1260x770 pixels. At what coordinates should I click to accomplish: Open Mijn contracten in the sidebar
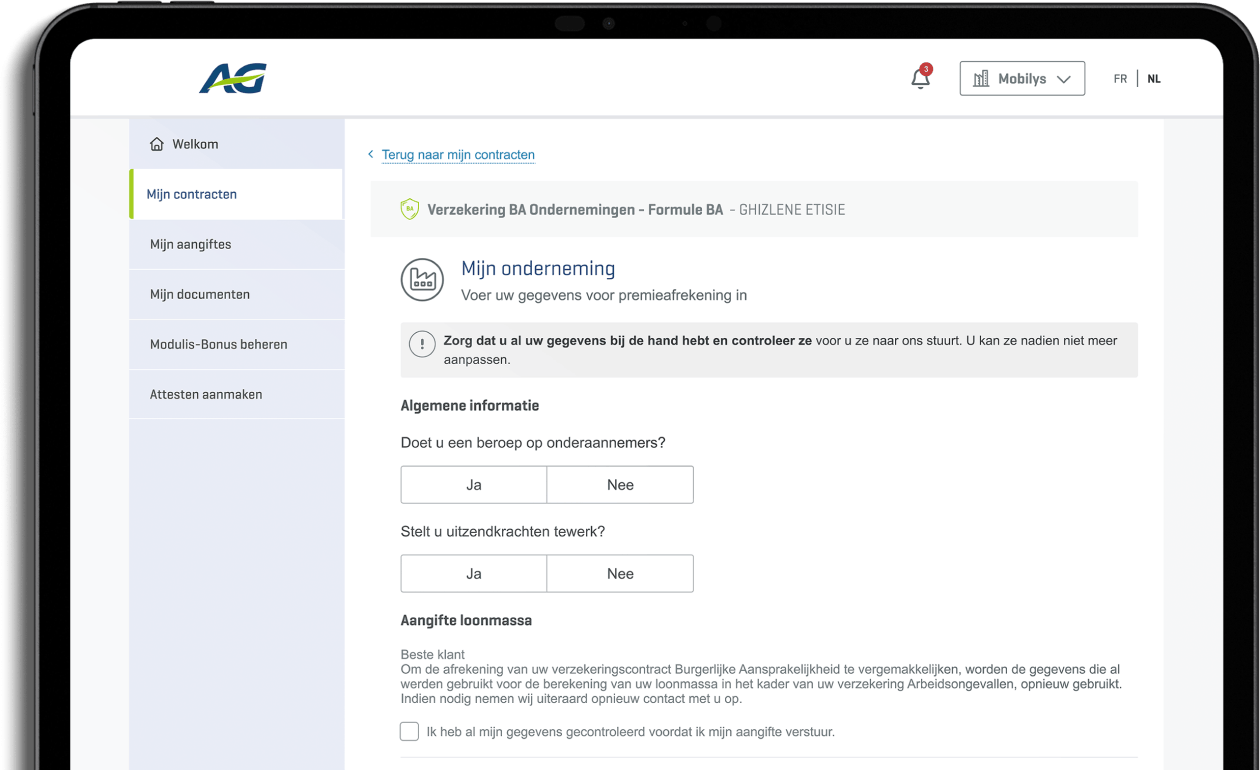click(x=236, y=194)
